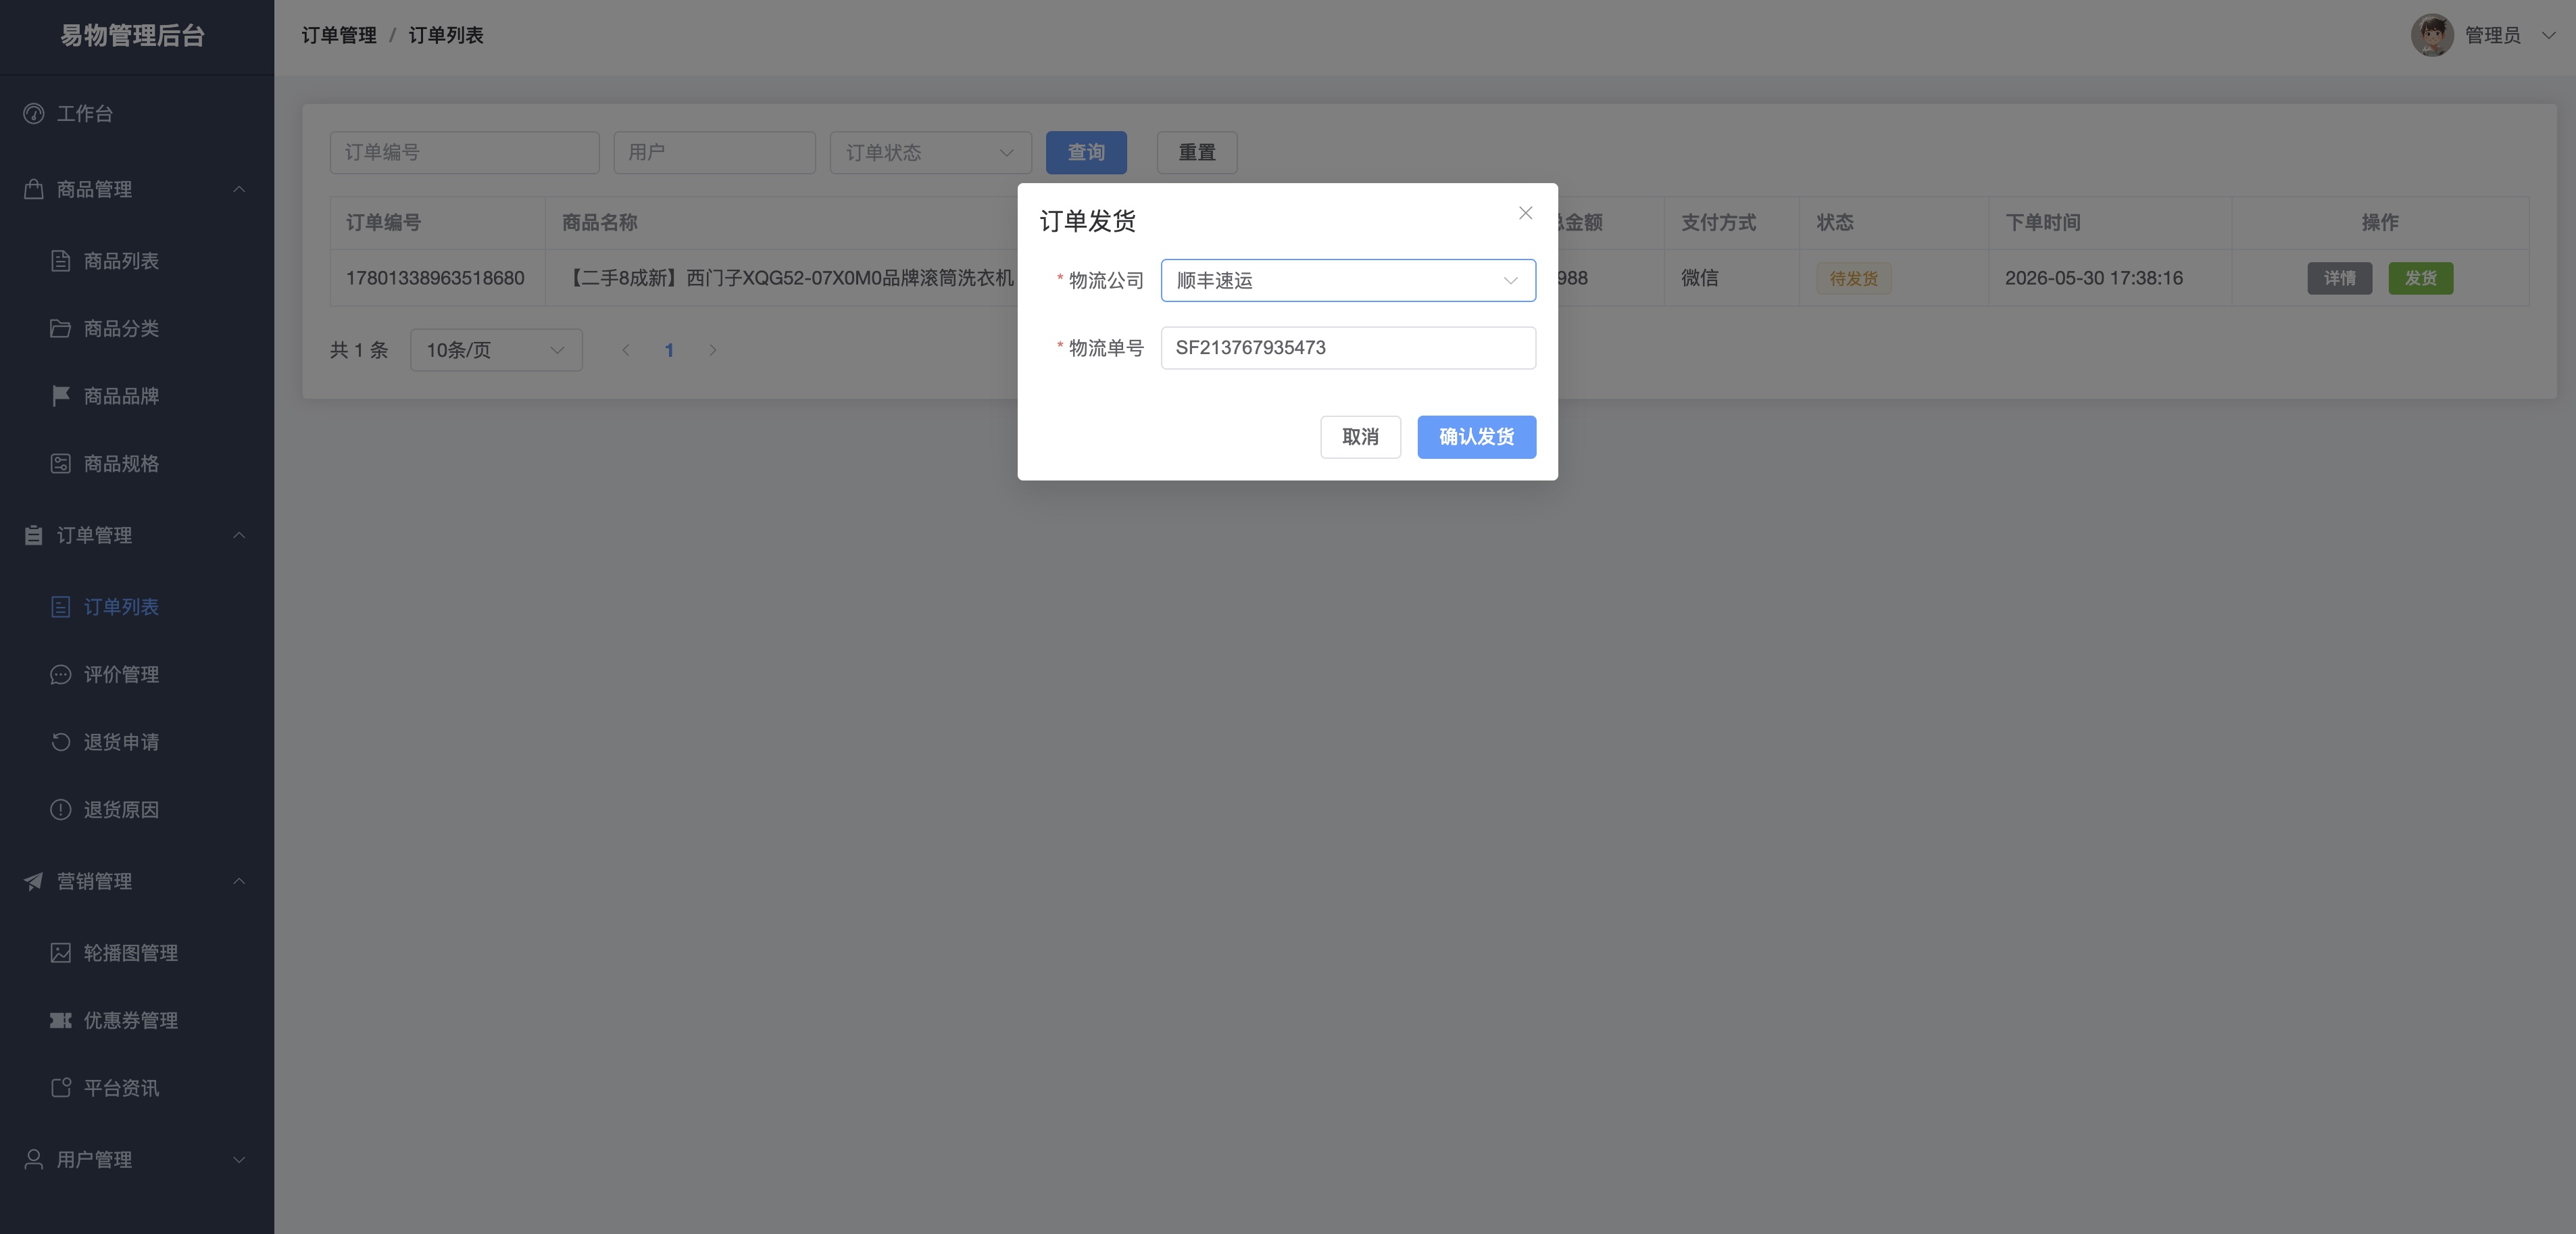
Task: Go to 轮播图管理 menu item
Action: (137, 953)
